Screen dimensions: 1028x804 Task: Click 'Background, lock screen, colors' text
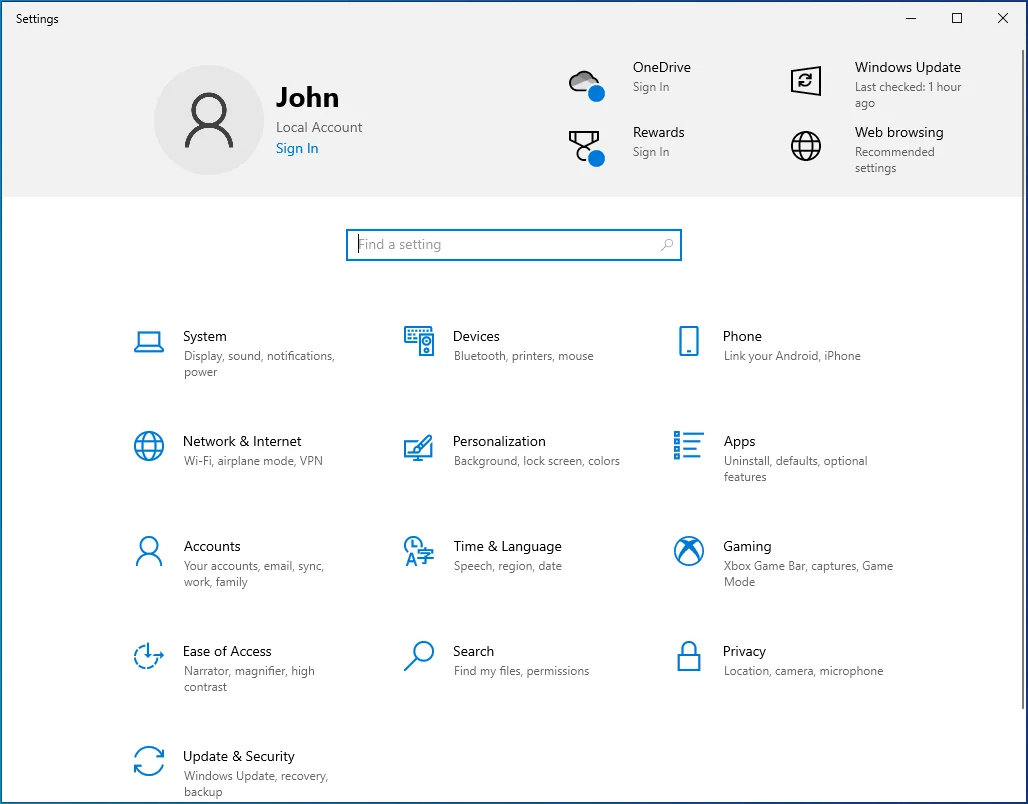point(536,460)
